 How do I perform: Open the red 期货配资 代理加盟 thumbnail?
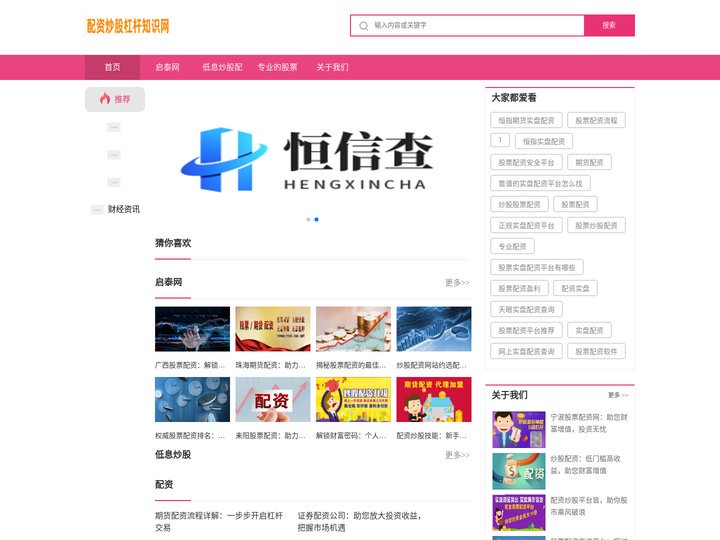coord(434,399)
